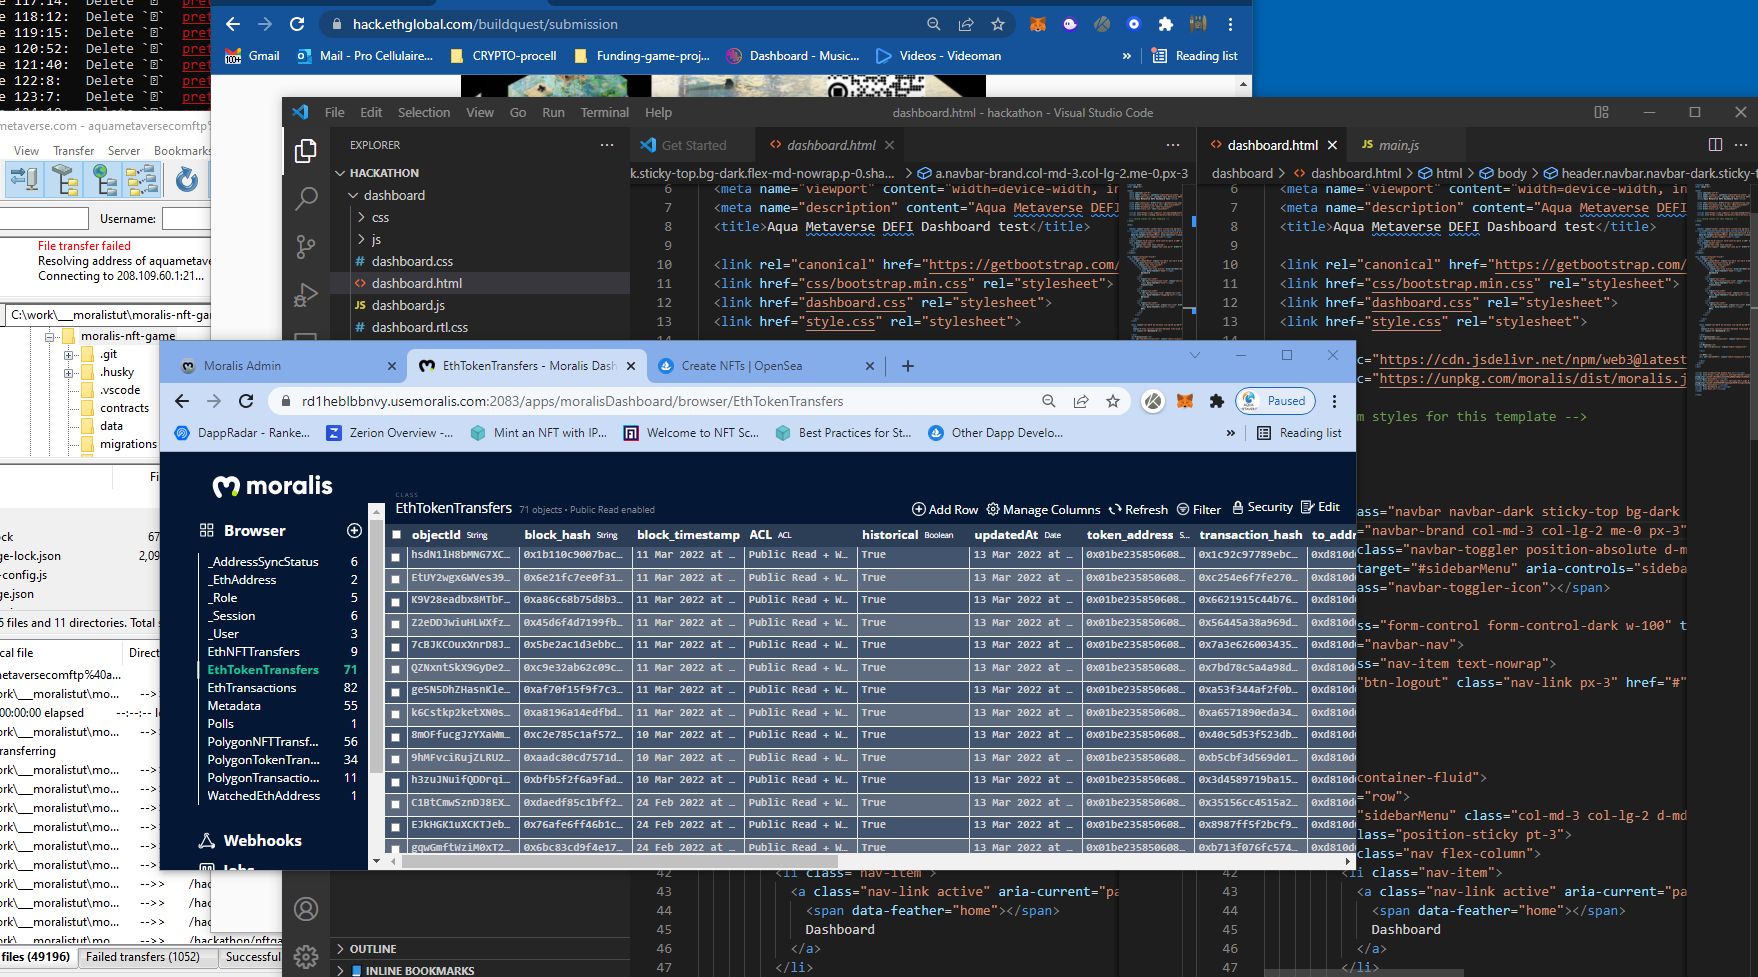
Task: Open MetaMask fox extension in Moralis browser
Action: click(1184, 401)
